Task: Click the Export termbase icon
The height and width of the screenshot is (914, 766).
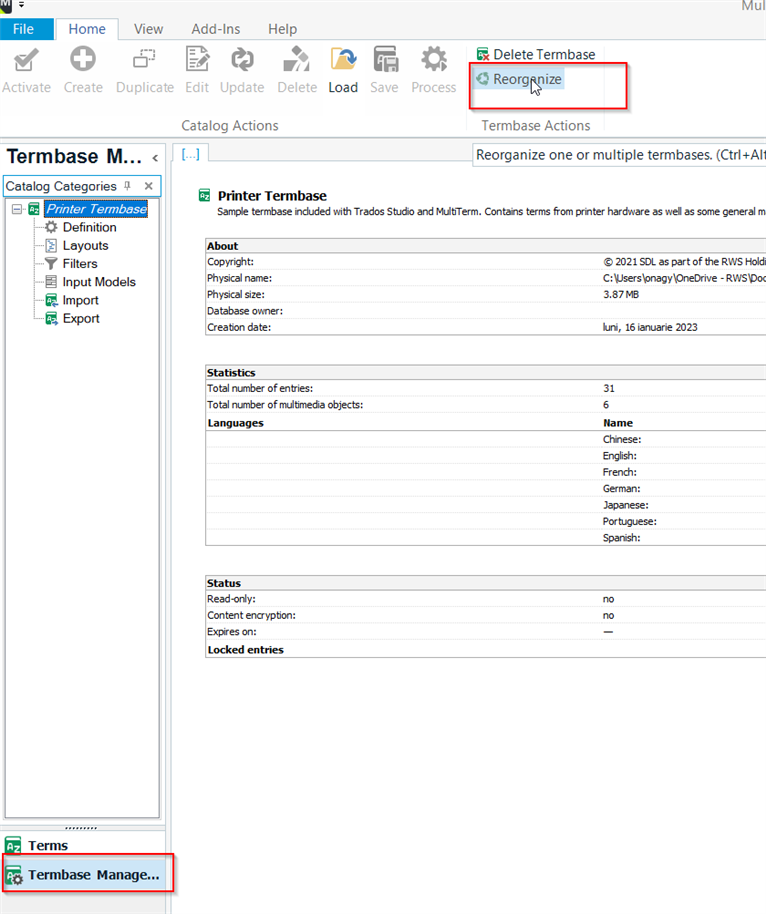Action: [x=51, y=318]
